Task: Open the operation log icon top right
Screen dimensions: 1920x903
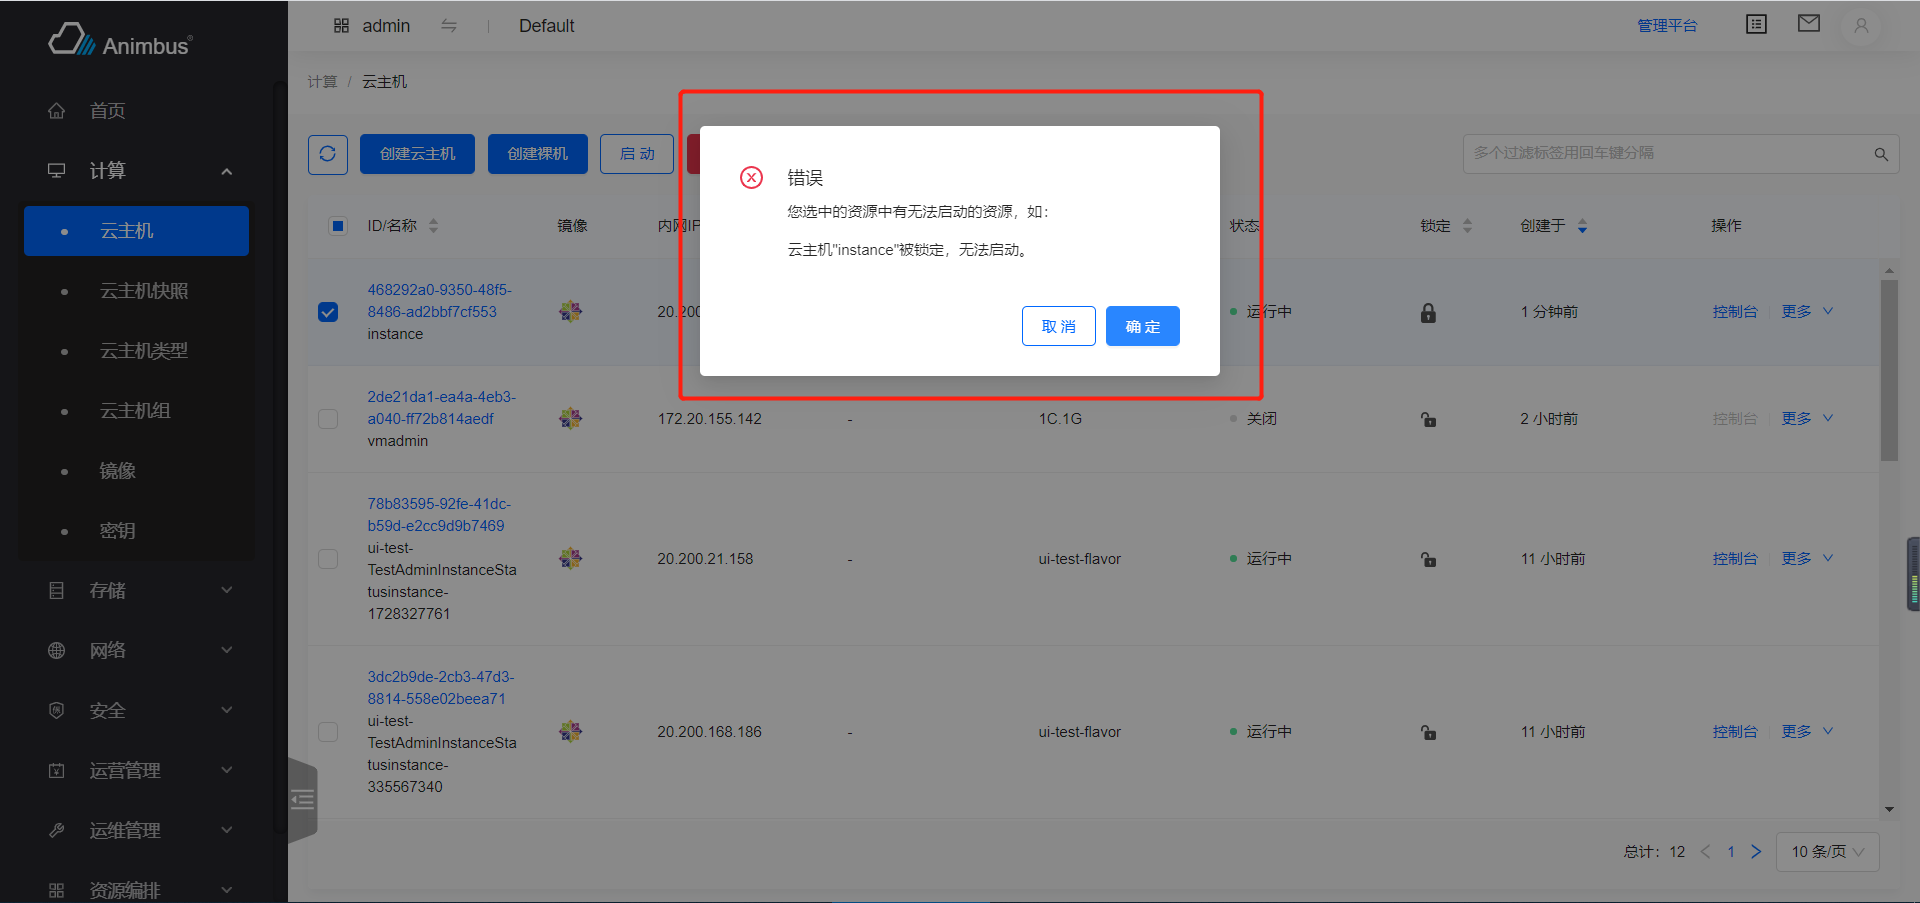Action: 1755,23
